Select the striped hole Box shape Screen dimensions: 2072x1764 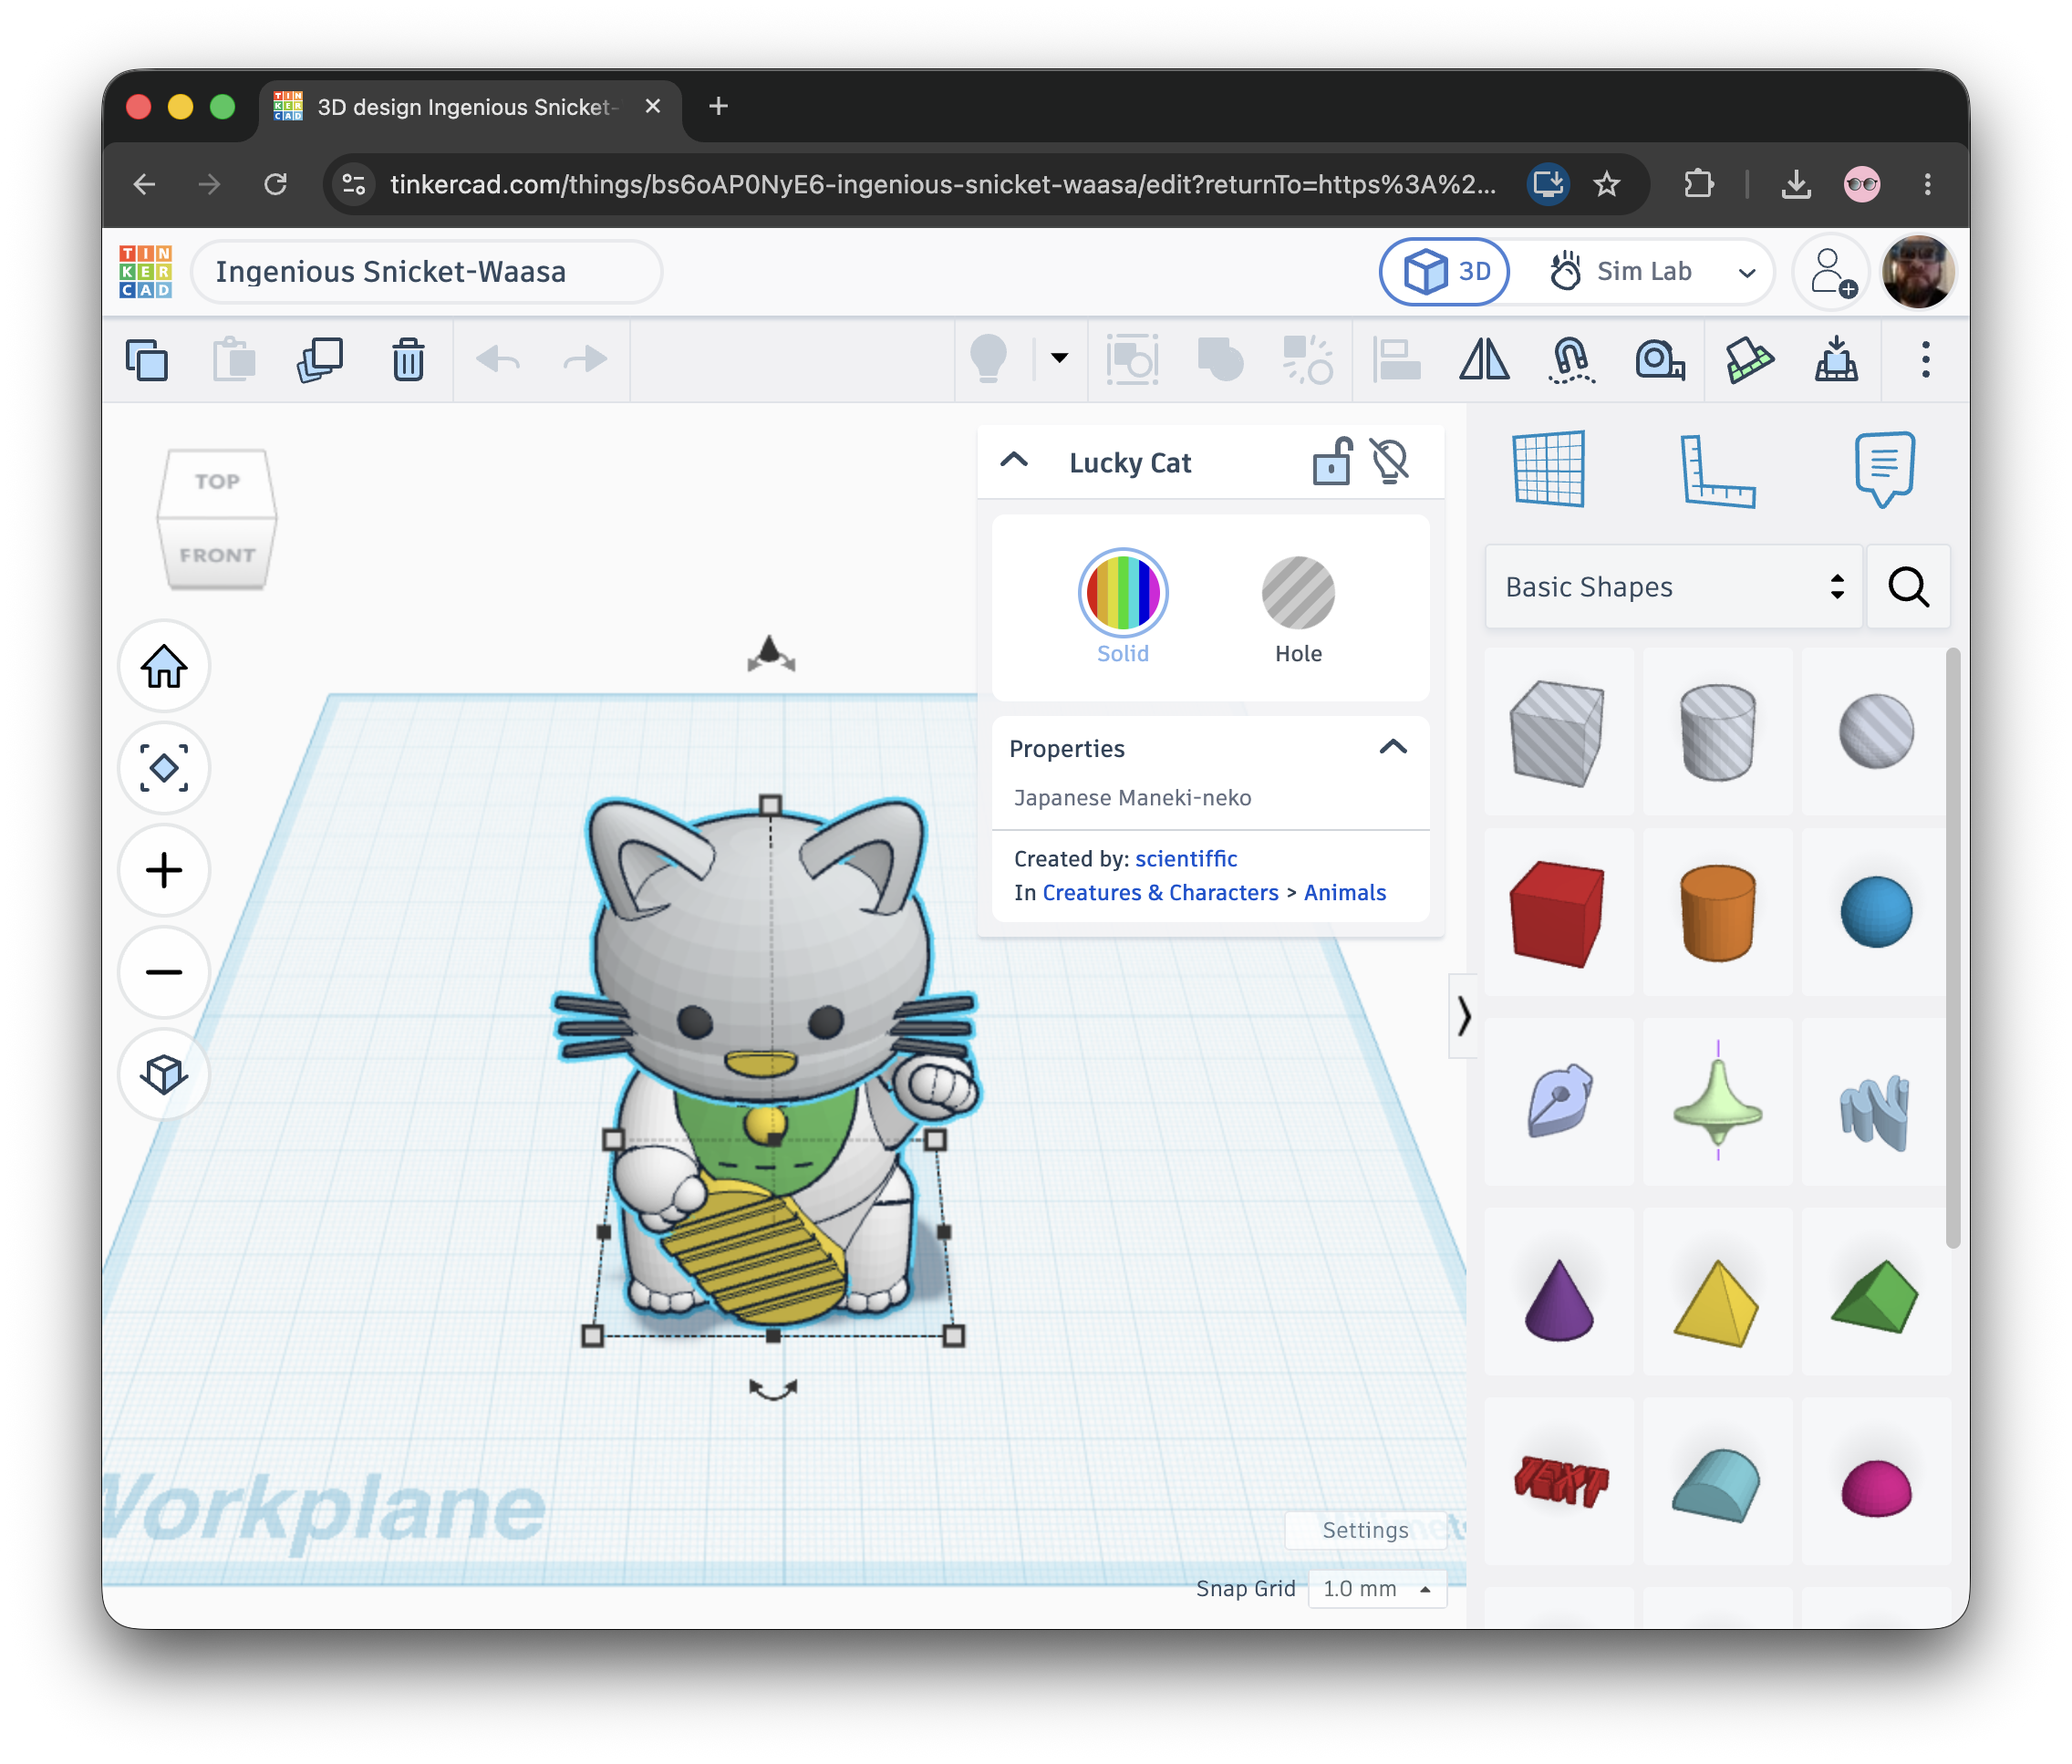1557,732
